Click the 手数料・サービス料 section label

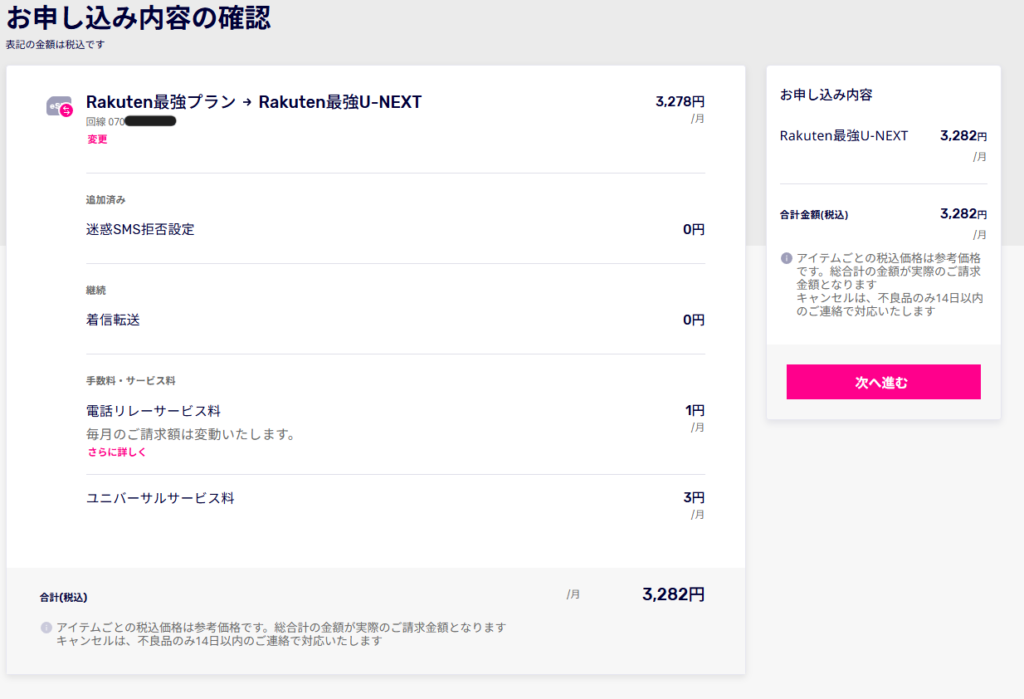coord(131,381)
